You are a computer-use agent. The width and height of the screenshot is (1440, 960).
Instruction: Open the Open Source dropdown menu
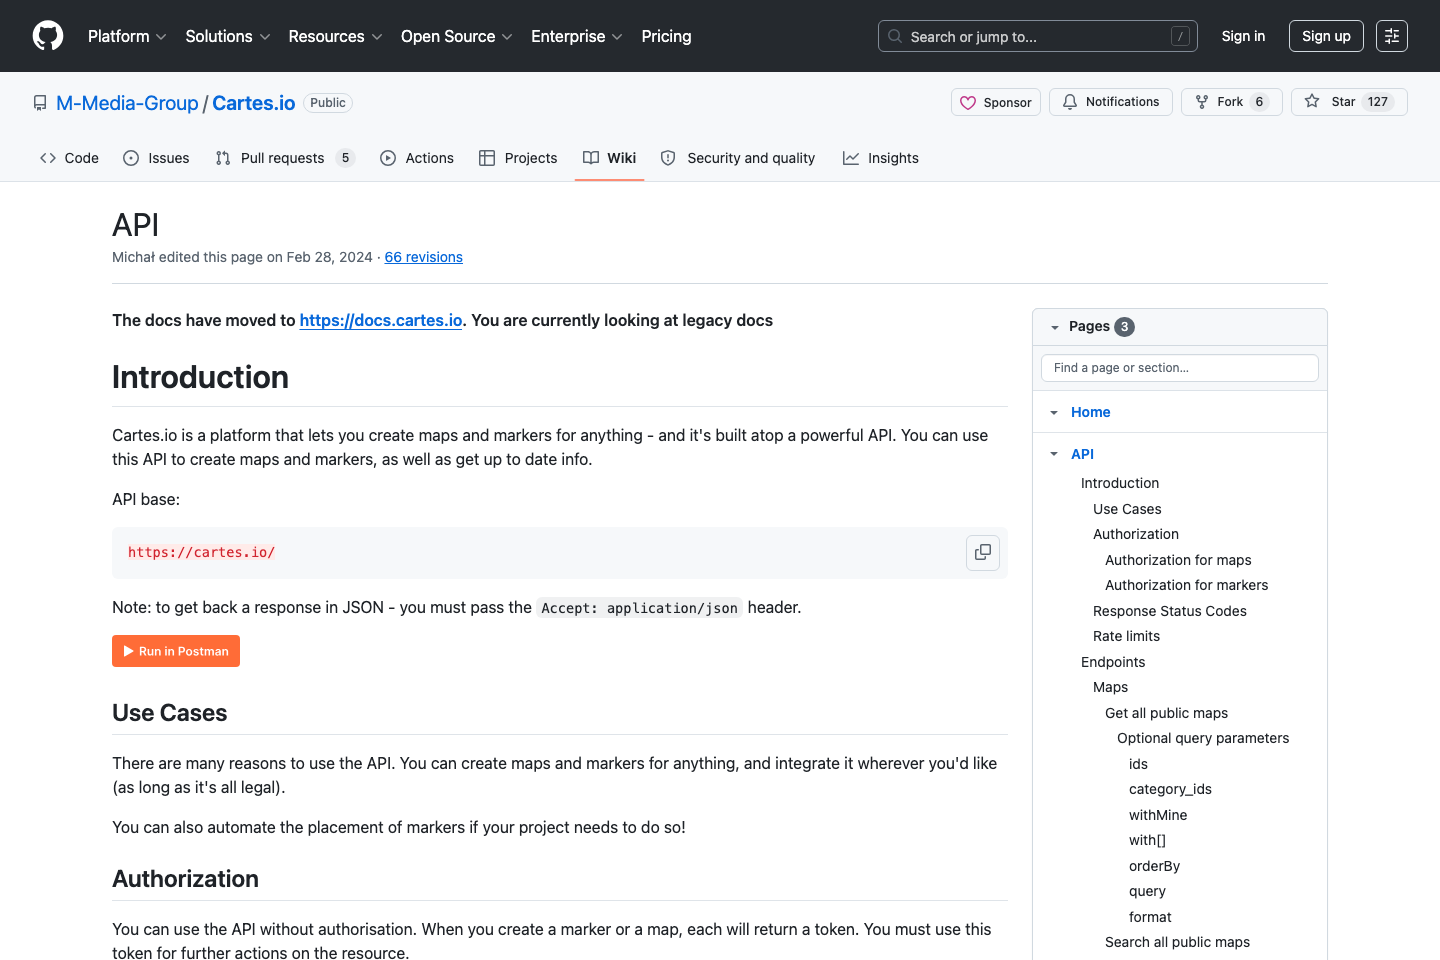pos(456,36)
